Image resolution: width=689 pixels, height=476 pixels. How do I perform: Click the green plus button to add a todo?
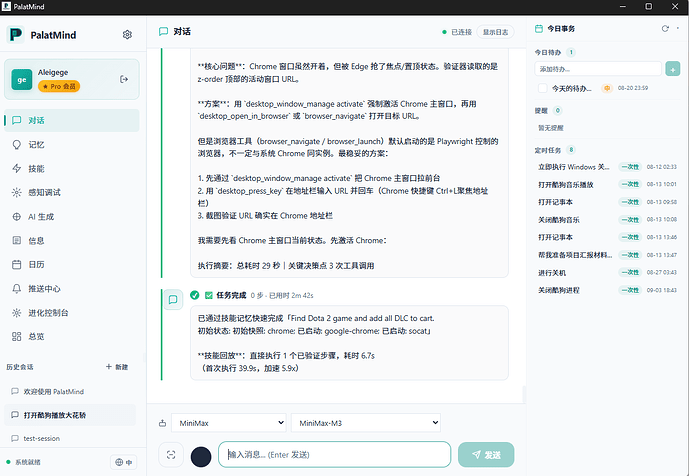click(x=672, y=69)
